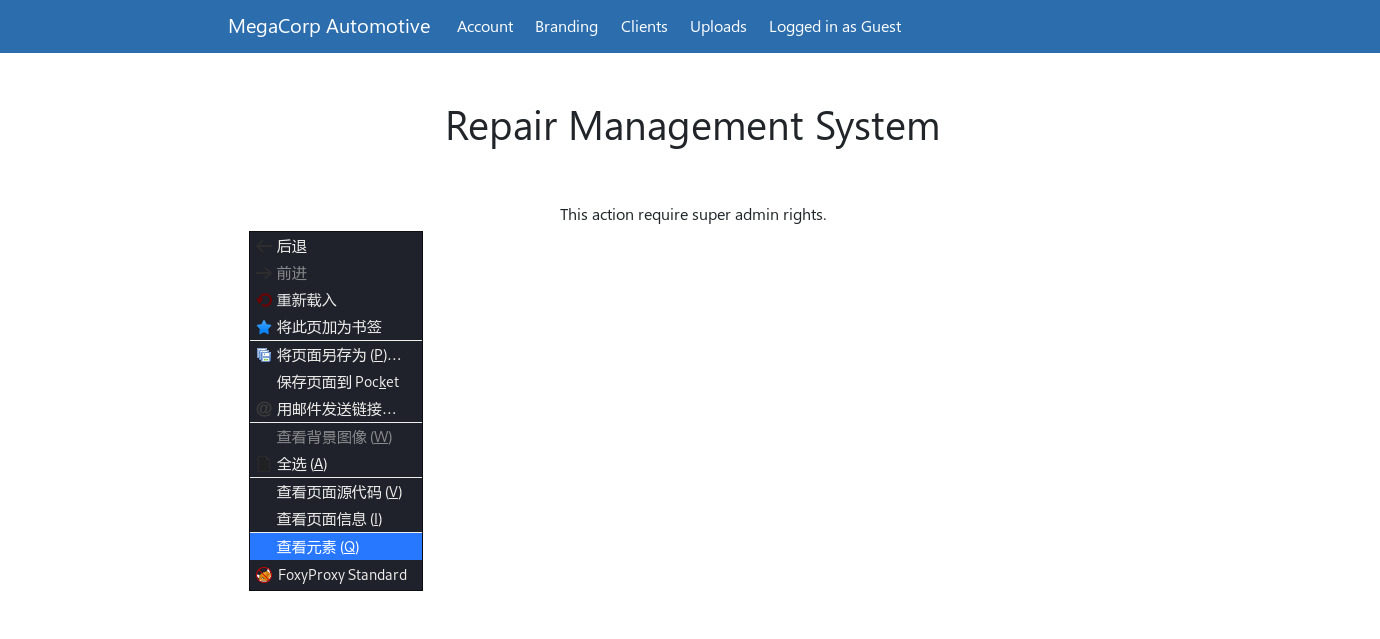Choose 保存页面到 Pocket from context menu

click(337, 382)
